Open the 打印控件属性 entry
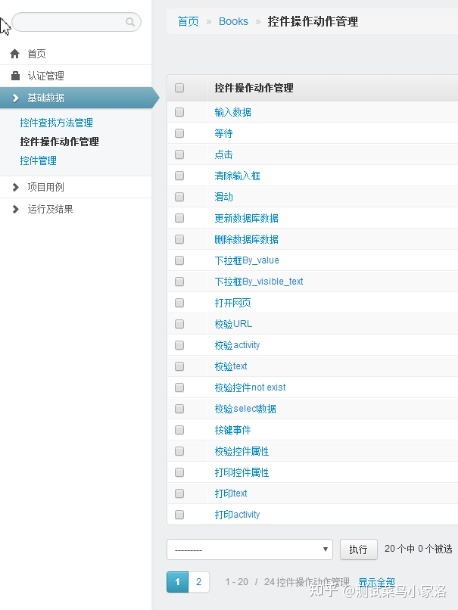Screen dimensions: 458x610 click(242, 472)
